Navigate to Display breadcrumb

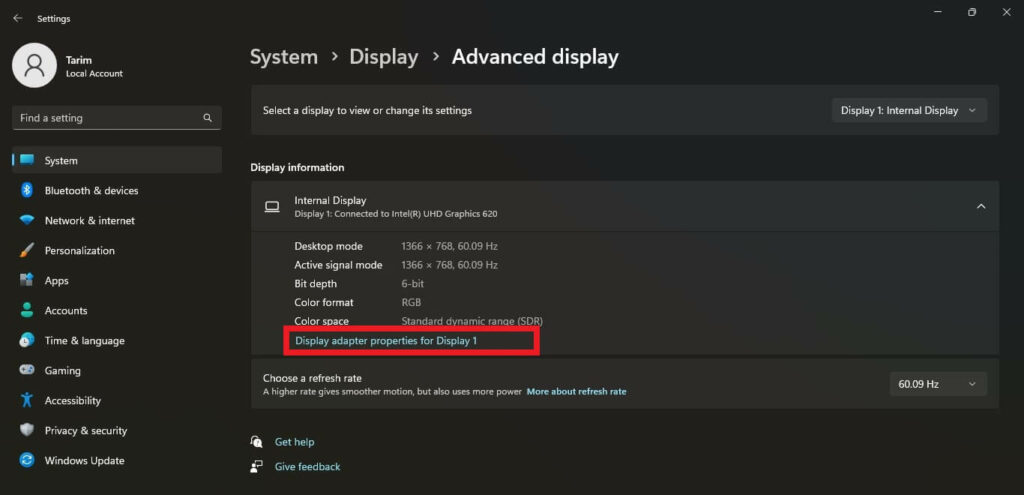click(383, 57)
